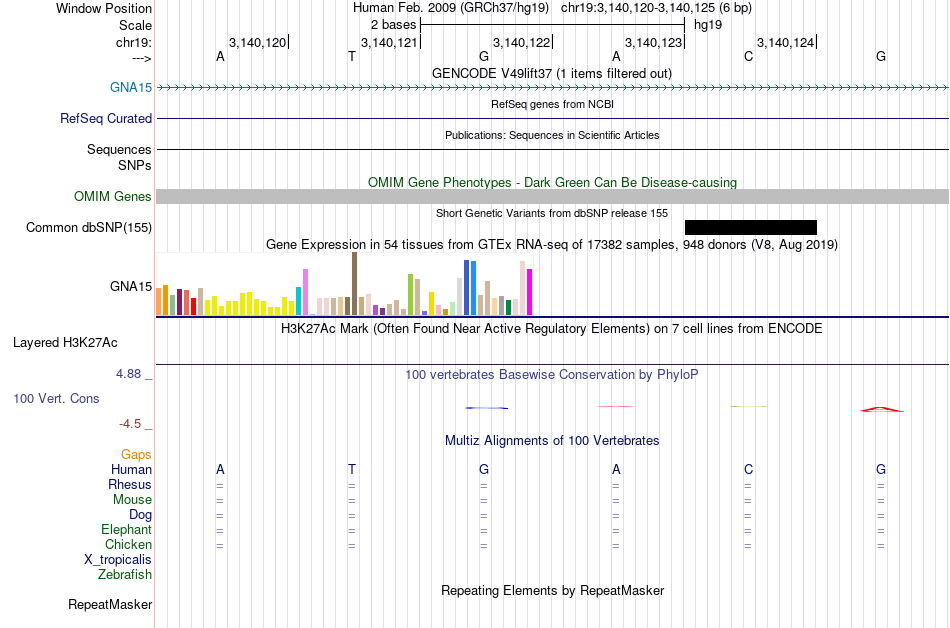Click the Sequences track label
Image resolution: width=950 pixels, height=628 pixels.
point(119,149)
